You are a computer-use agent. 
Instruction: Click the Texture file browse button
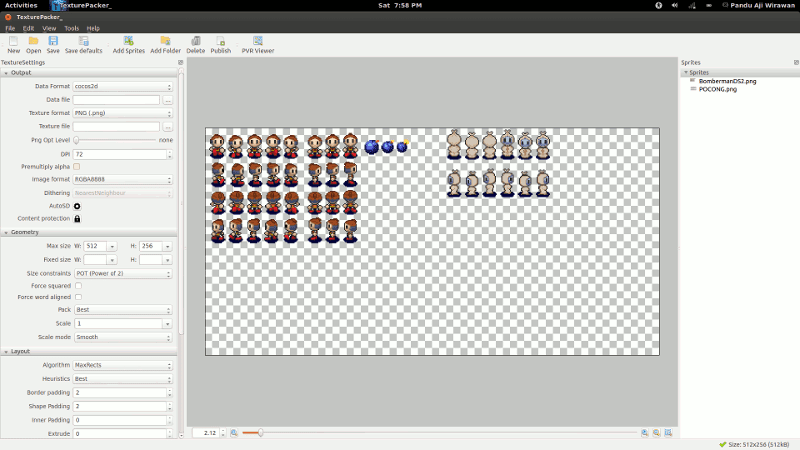[x=167, y=127]
